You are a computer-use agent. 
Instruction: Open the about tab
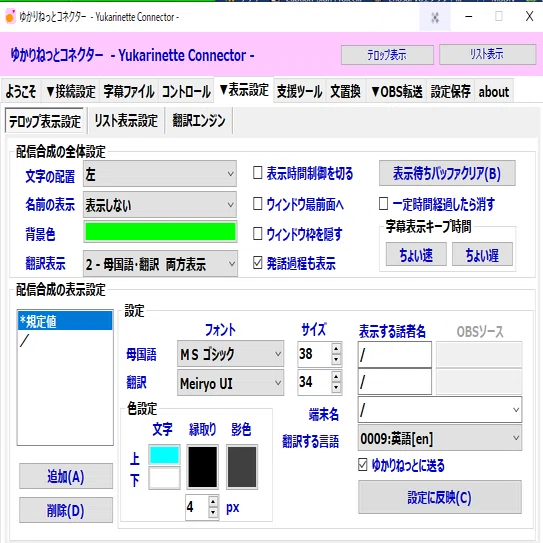click(493, 91)
